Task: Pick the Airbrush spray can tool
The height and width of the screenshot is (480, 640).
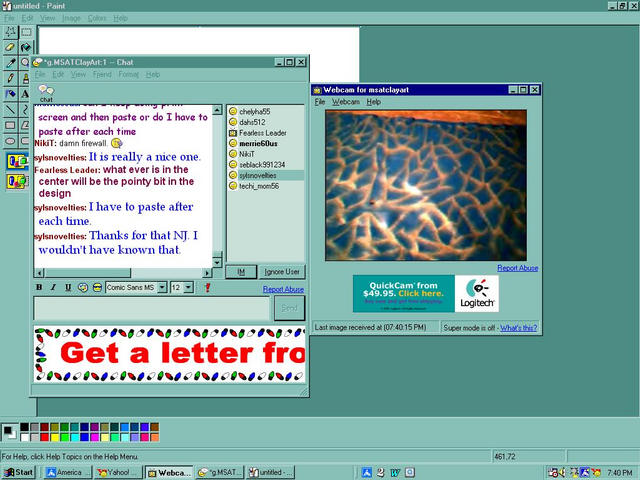Action: pos(10,94)
